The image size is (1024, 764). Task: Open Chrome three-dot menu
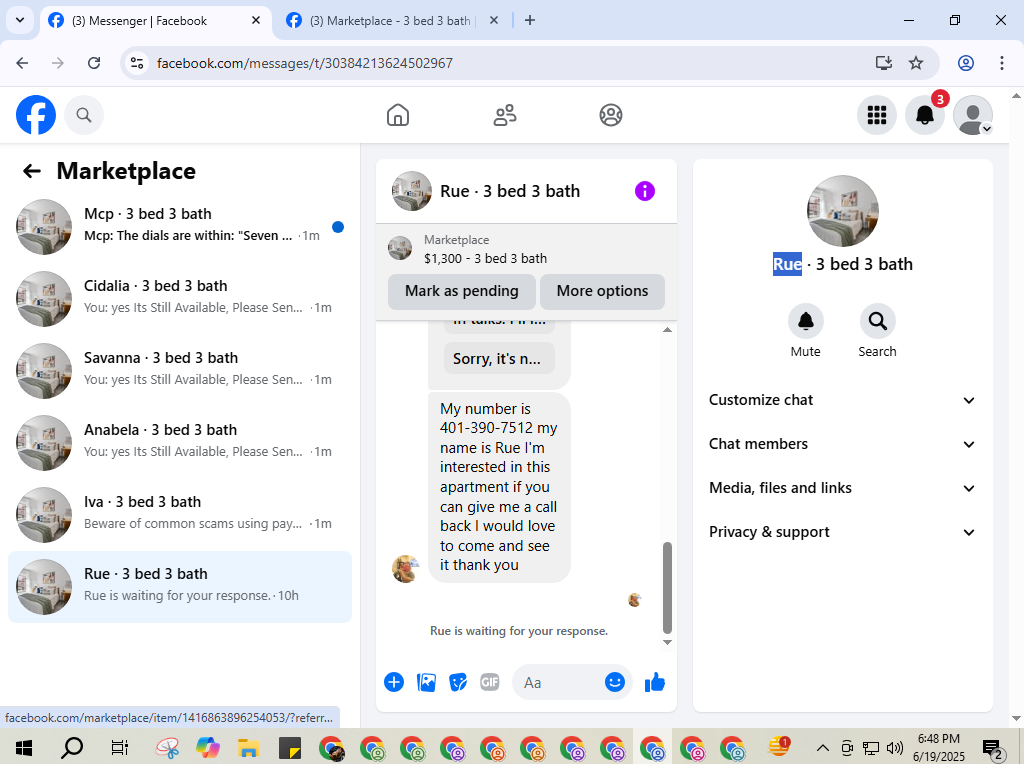(1002, 63)
